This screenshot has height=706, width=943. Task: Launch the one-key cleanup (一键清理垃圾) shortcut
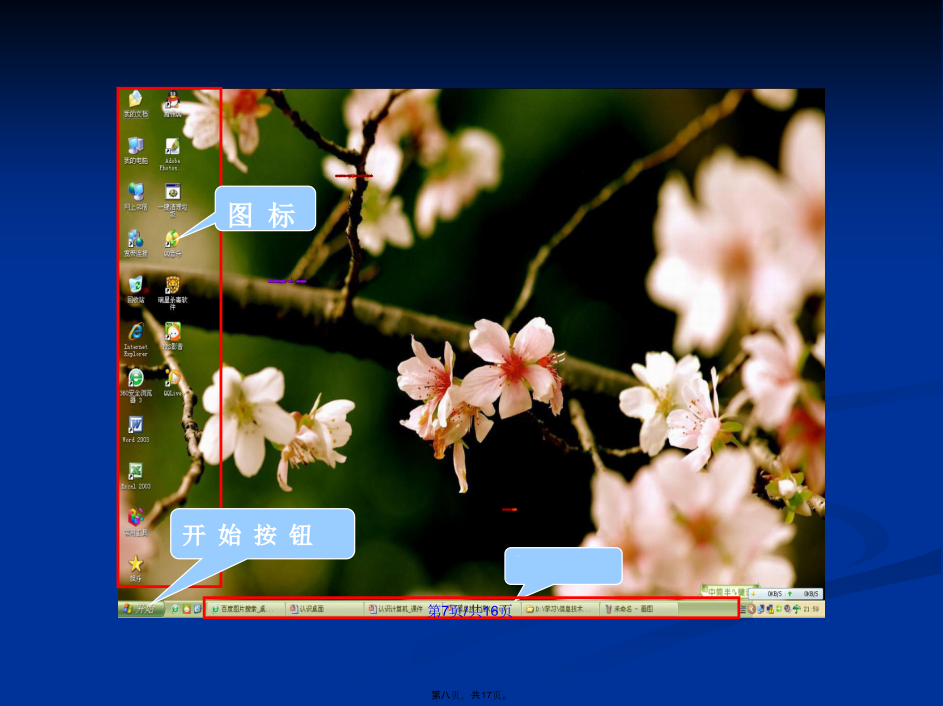coord(173,200)
